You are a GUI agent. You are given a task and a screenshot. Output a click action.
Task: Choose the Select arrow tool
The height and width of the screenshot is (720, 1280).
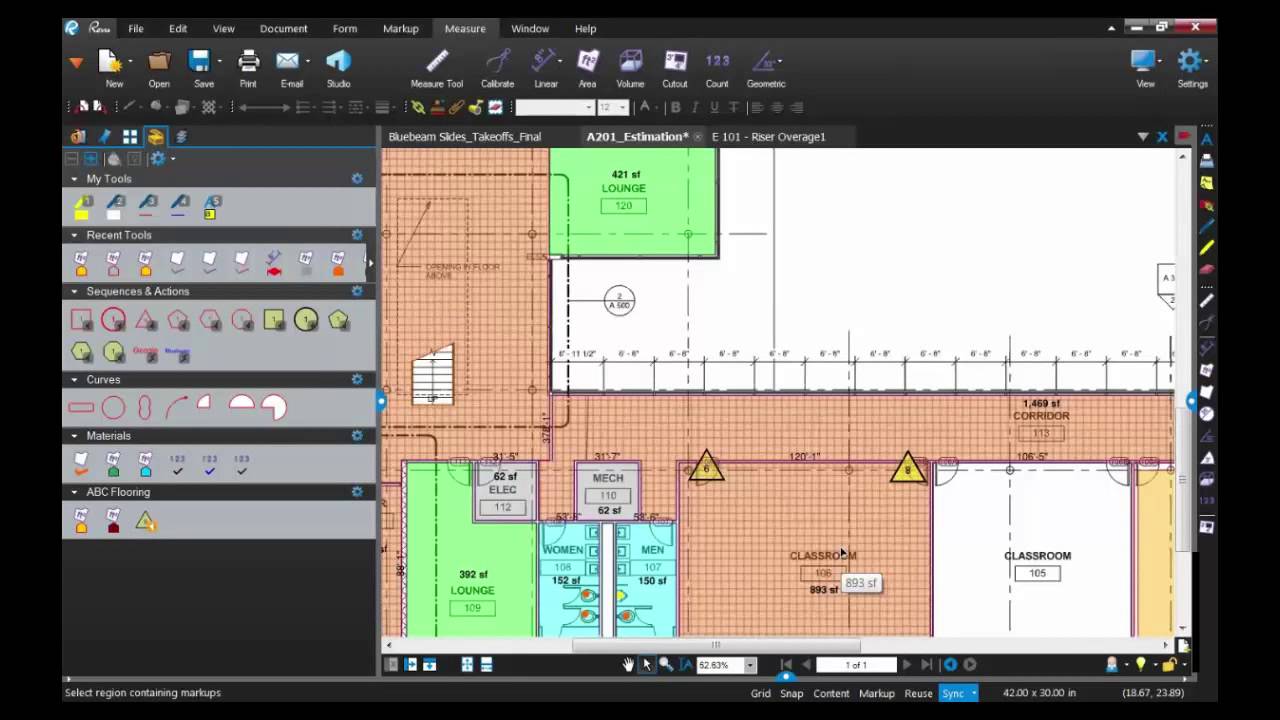[x=647, y=664]
